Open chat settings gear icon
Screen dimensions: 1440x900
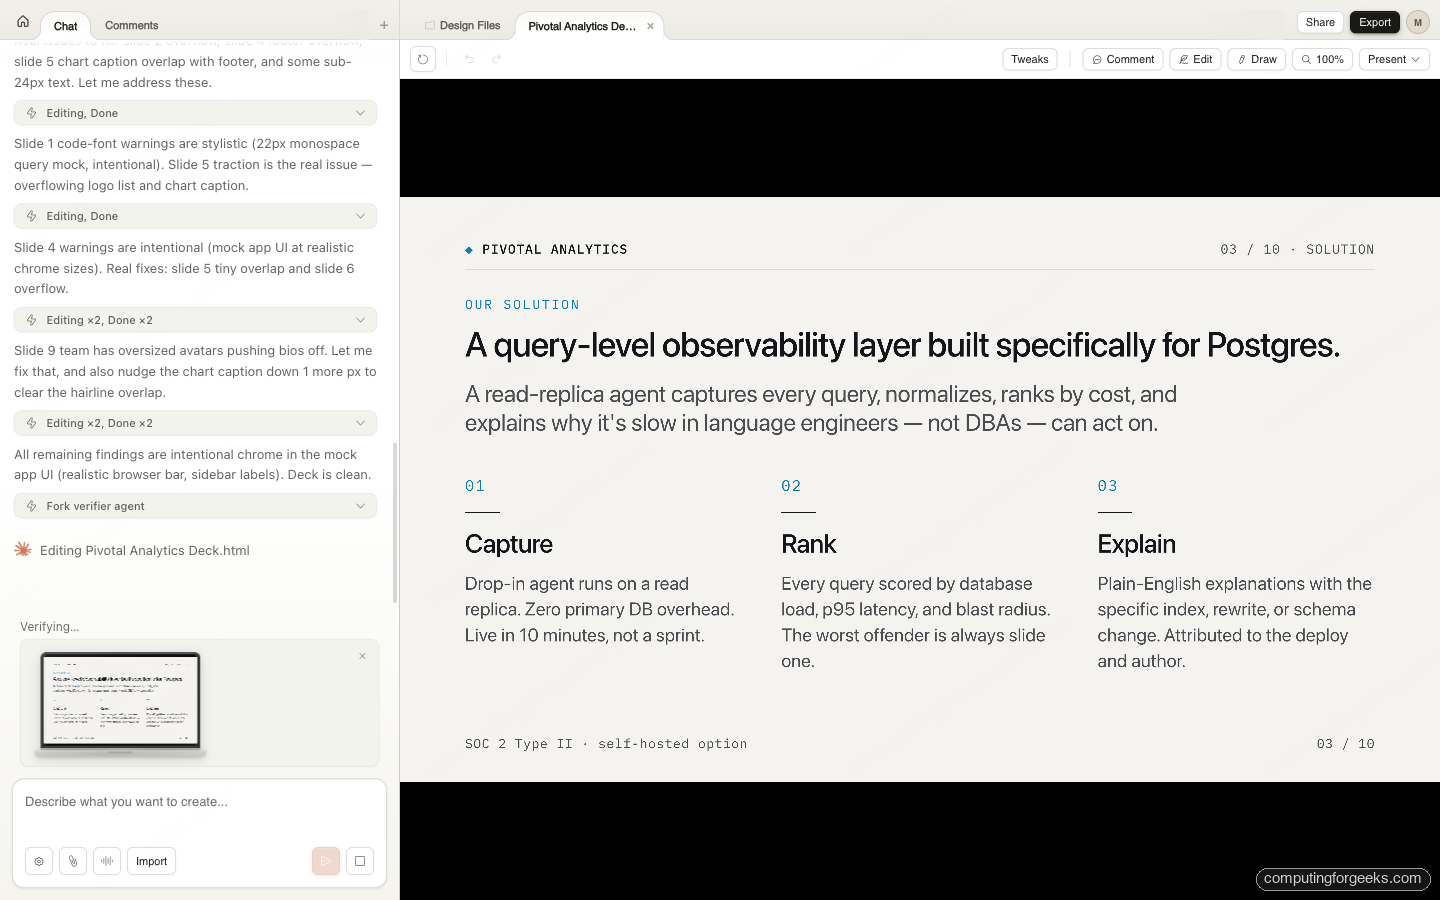[x=39, y=861]
